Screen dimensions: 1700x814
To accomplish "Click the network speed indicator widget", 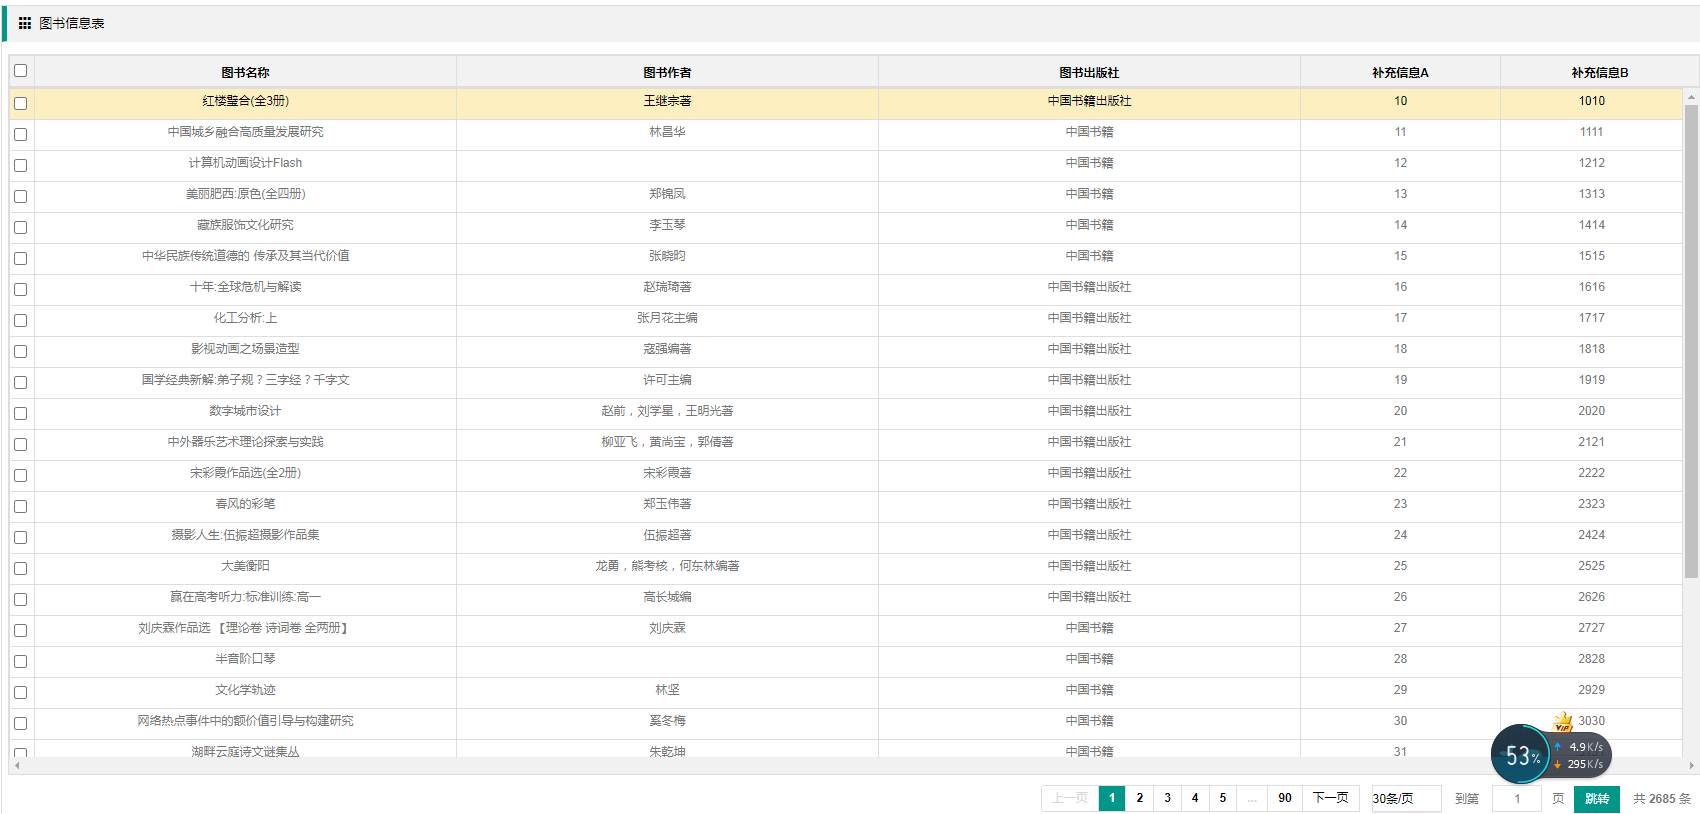I will (x=1582, y=756).
